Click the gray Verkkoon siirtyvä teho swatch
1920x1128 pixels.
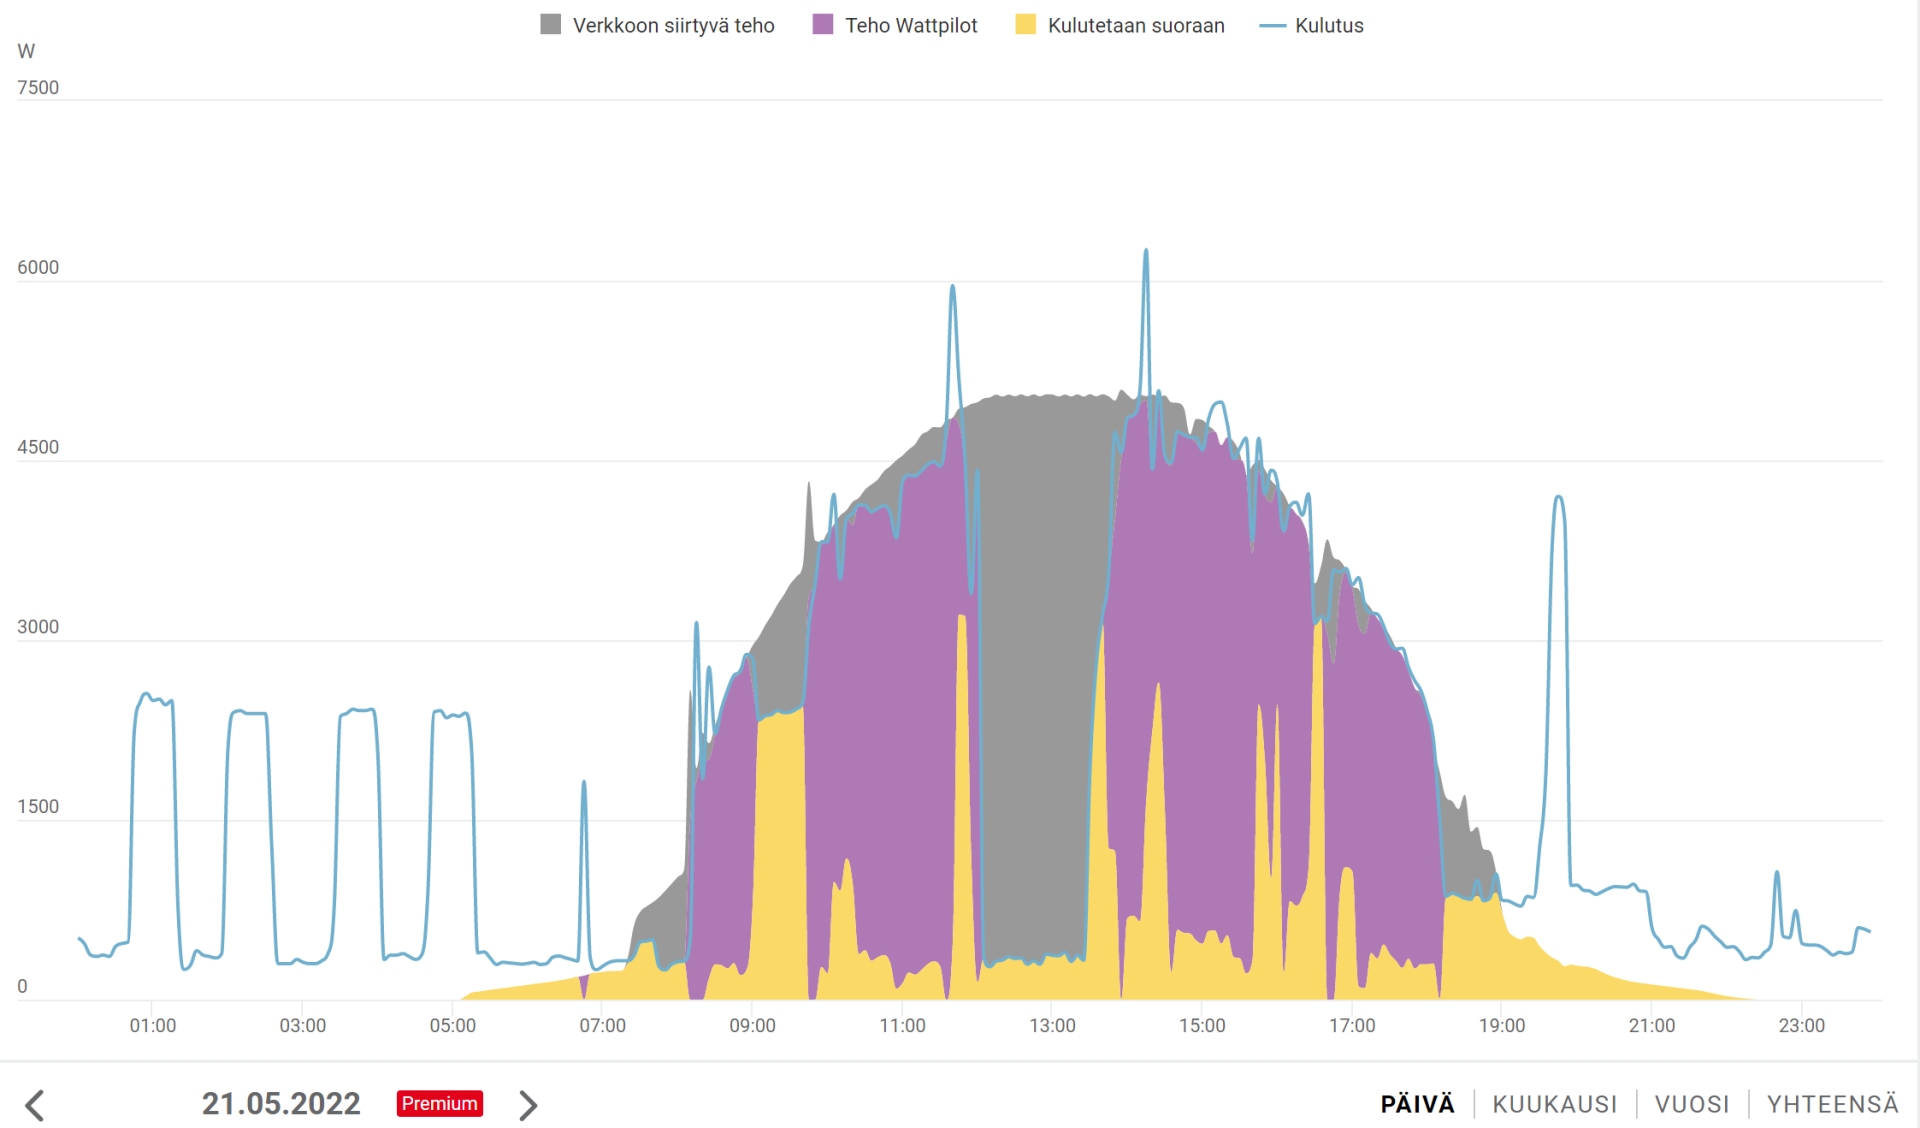[x=550, y=25]
